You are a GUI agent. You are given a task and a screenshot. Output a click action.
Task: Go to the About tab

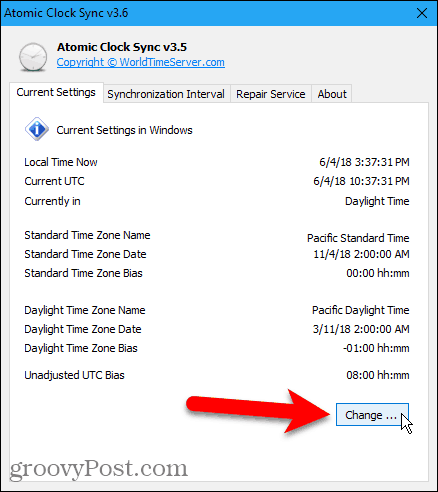tap(332, 94)
